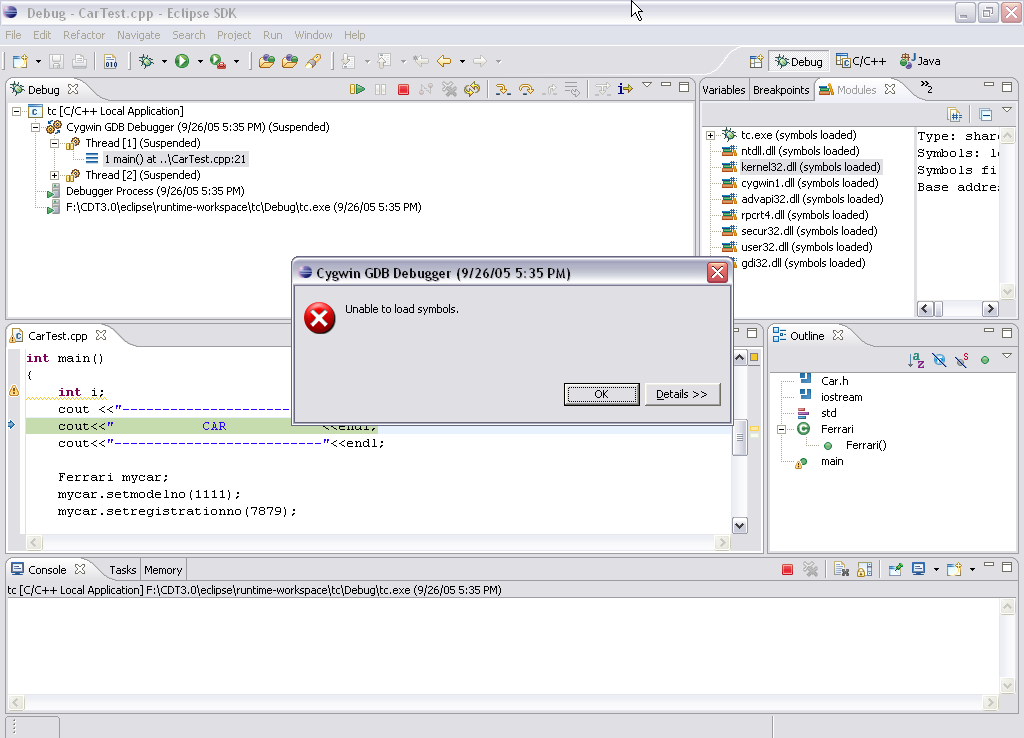The height and width of the screenshot is (738, 1024).
Task: Click the Step Over icon in Debug view
Action: (x=526, y=89)
